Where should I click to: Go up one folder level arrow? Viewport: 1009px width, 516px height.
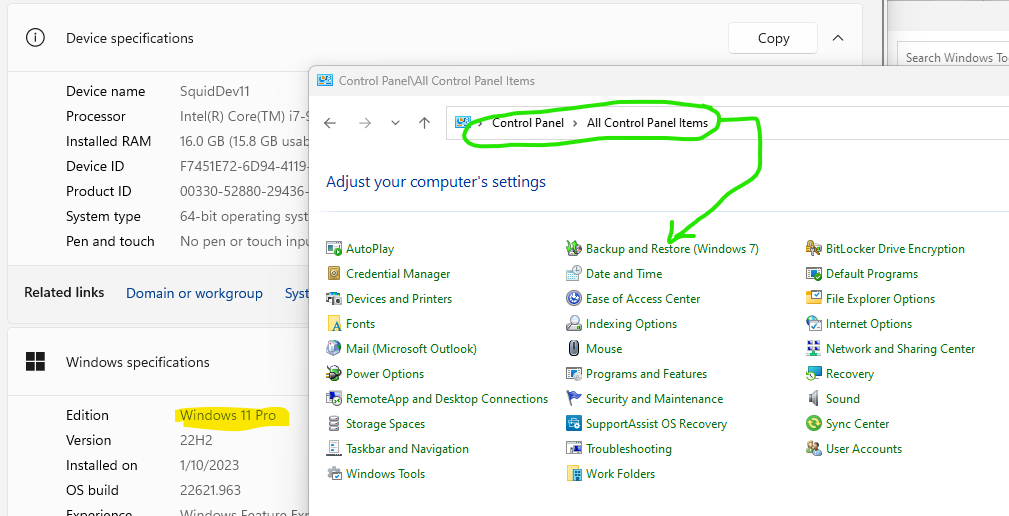tap(424, 123)
